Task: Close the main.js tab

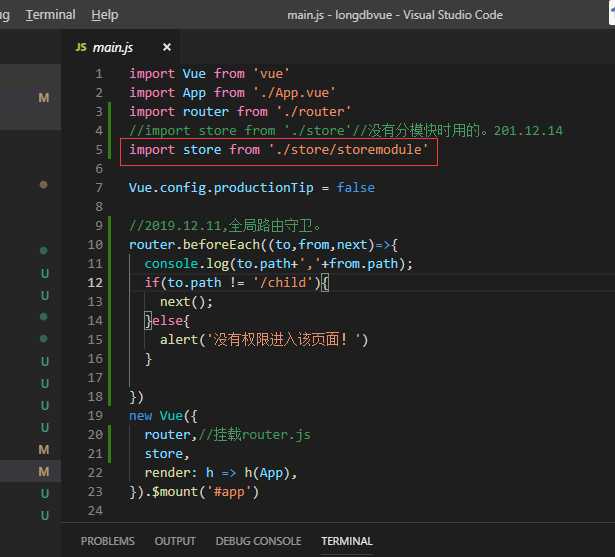Action: click(167, 47)
